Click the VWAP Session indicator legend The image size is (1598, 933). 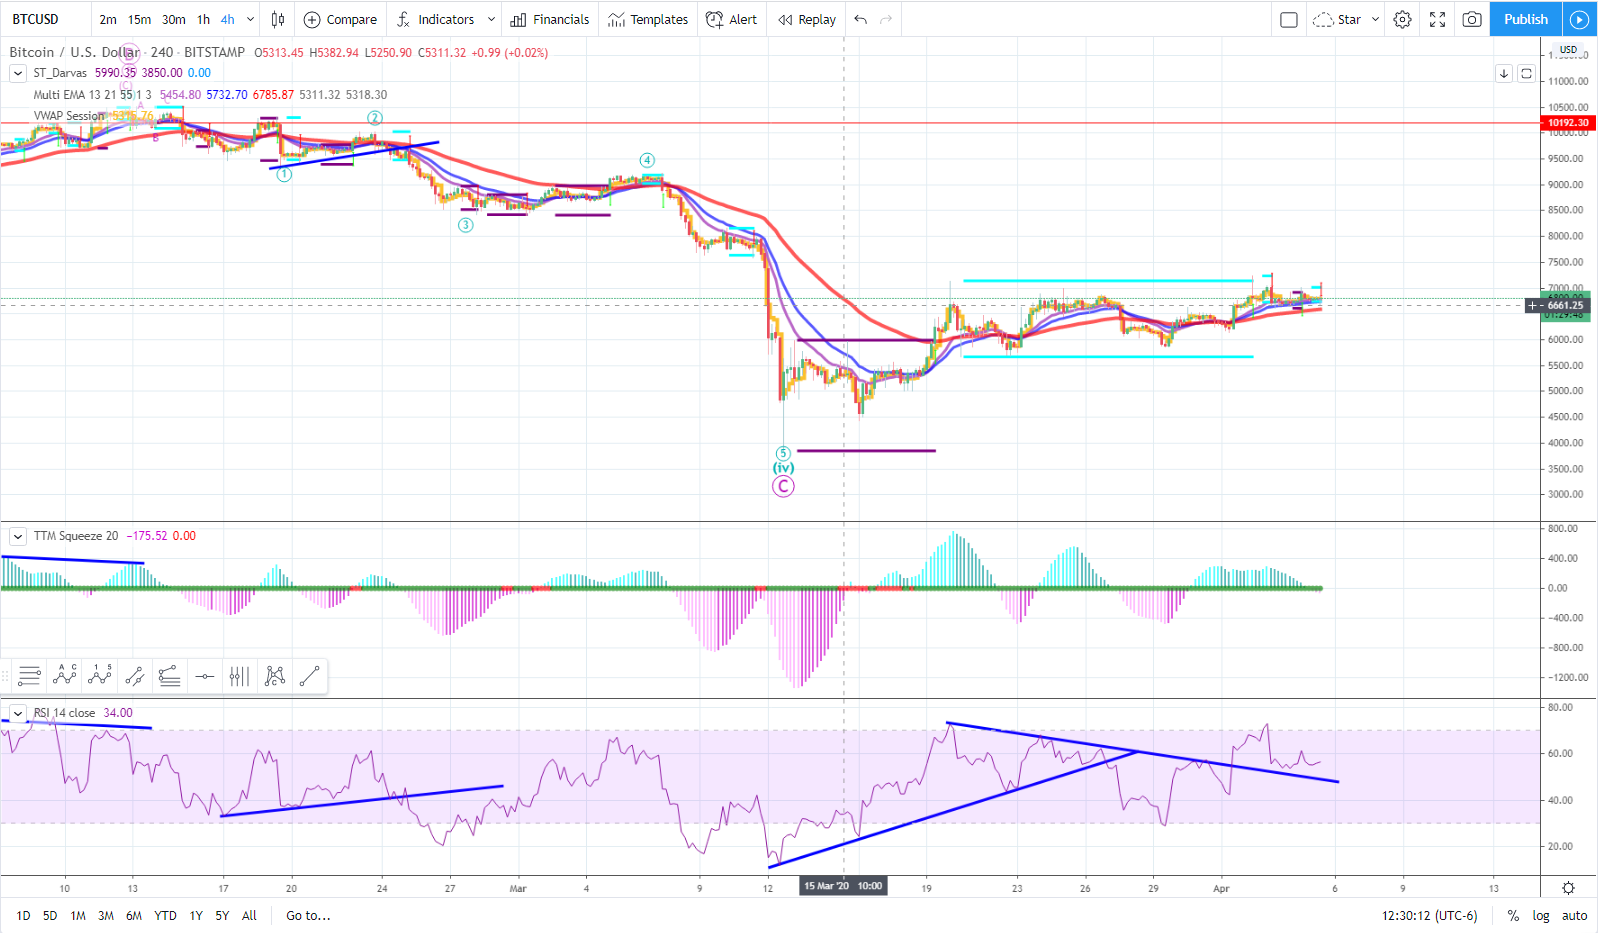point(69,116)
